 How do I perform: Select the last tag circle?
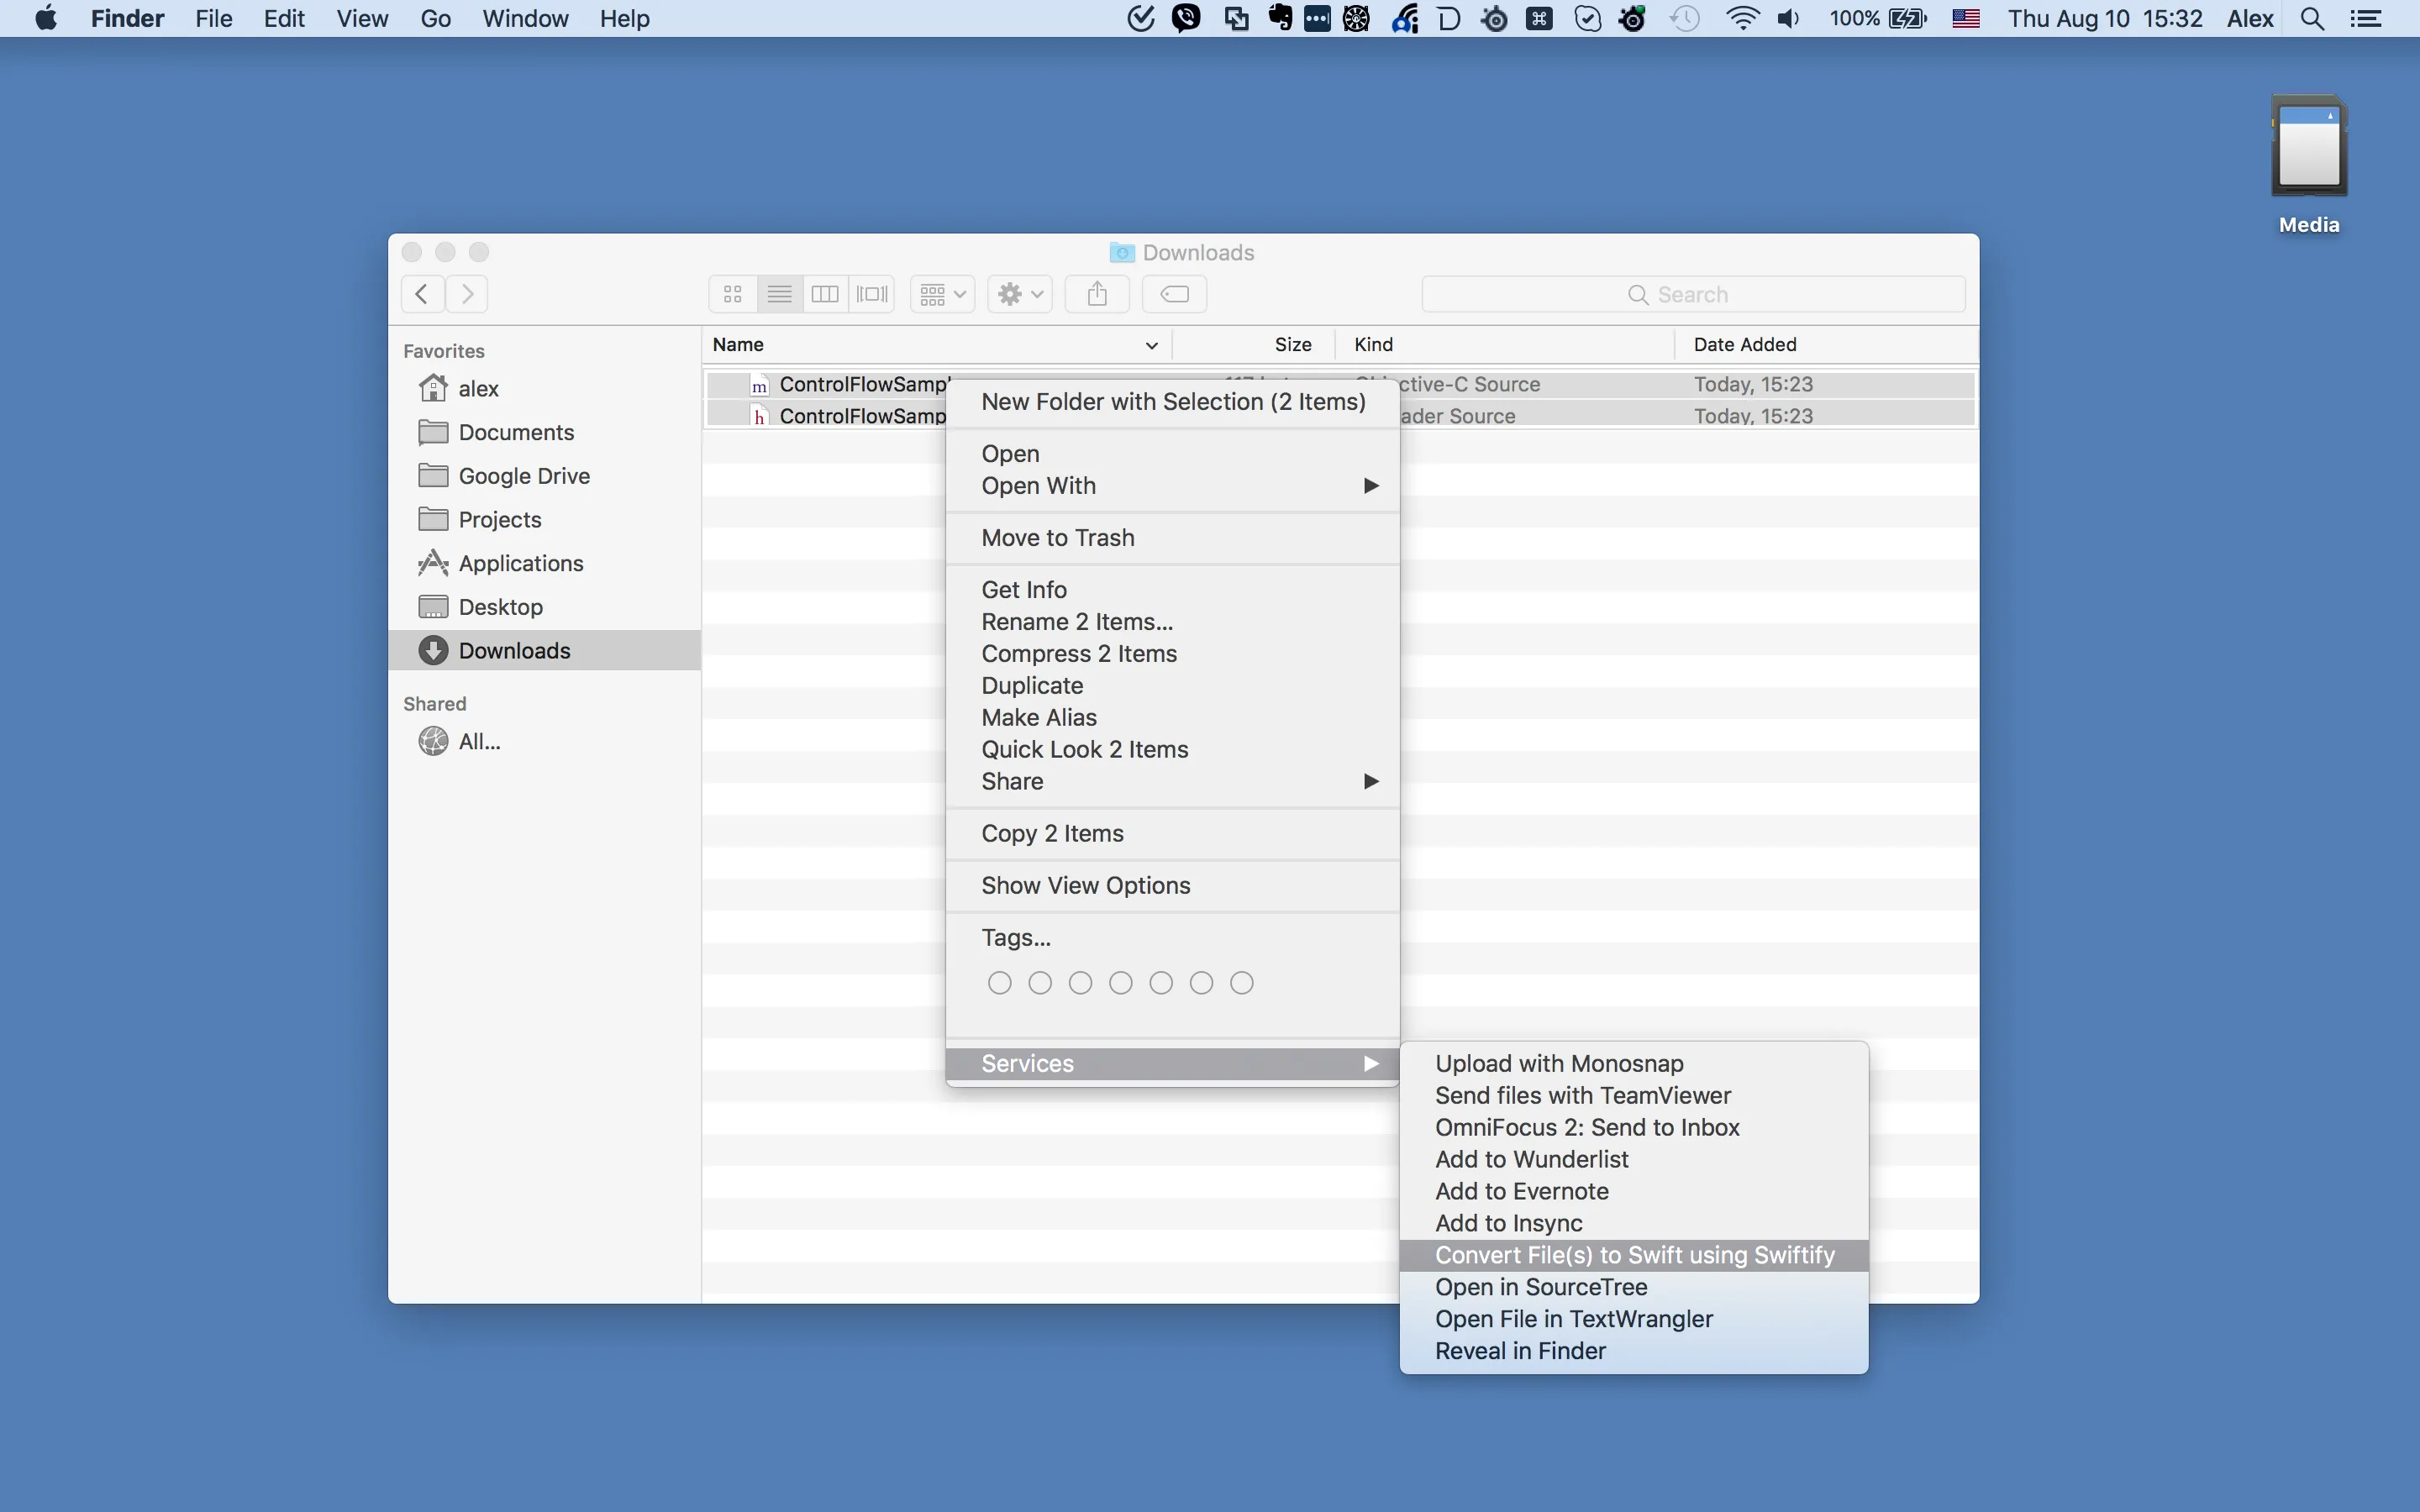coord(1241,983)
